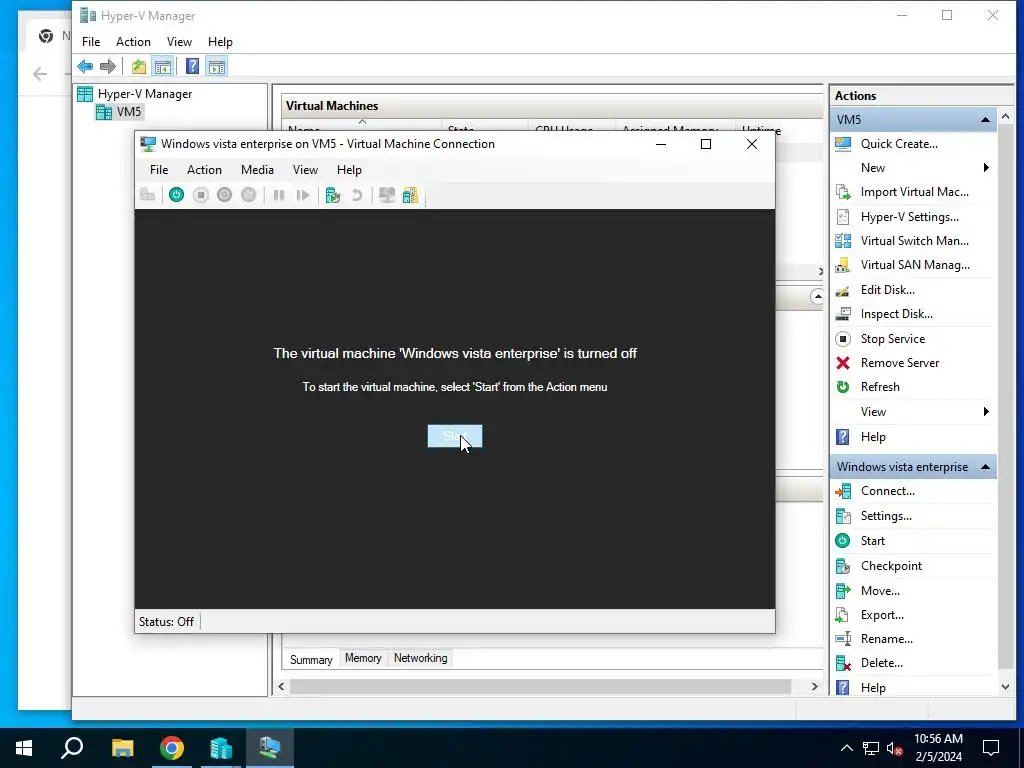Open the notification center icon
The height and width of the screenshot is (768, 1024).
point(991,748)
